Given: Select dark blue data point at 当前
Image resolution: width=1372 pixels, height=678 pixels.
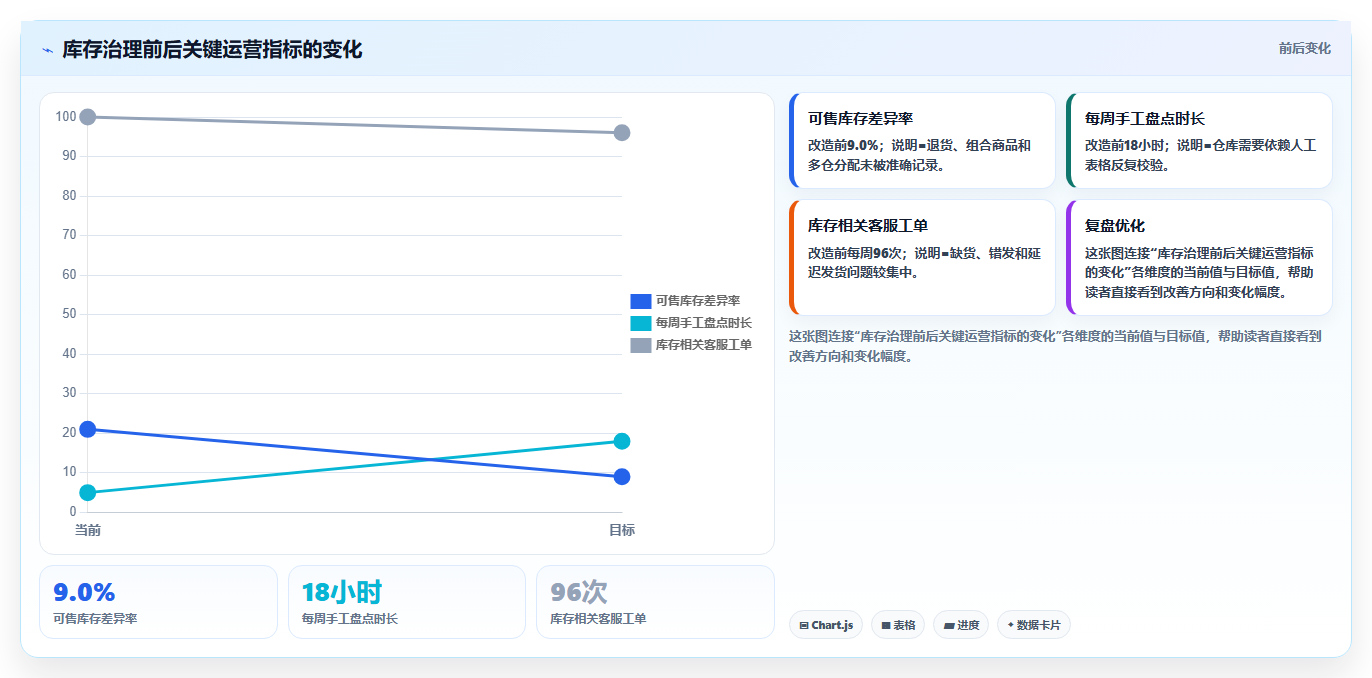Looking at the screenshot, I should (88, 429).
